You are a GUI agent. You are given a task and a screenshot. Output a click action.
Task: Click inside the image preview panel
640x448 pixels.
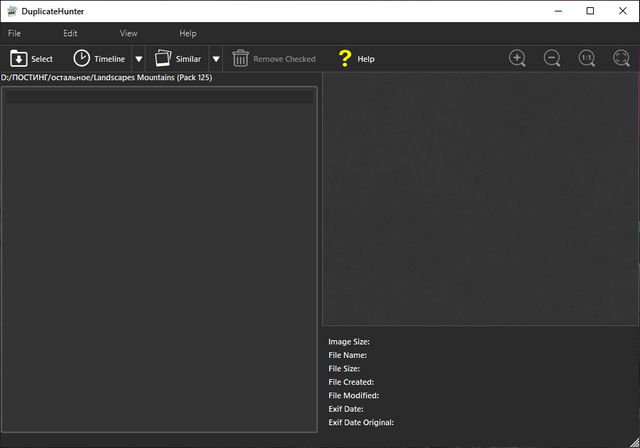pyautogui.click(x=480, y=200)
